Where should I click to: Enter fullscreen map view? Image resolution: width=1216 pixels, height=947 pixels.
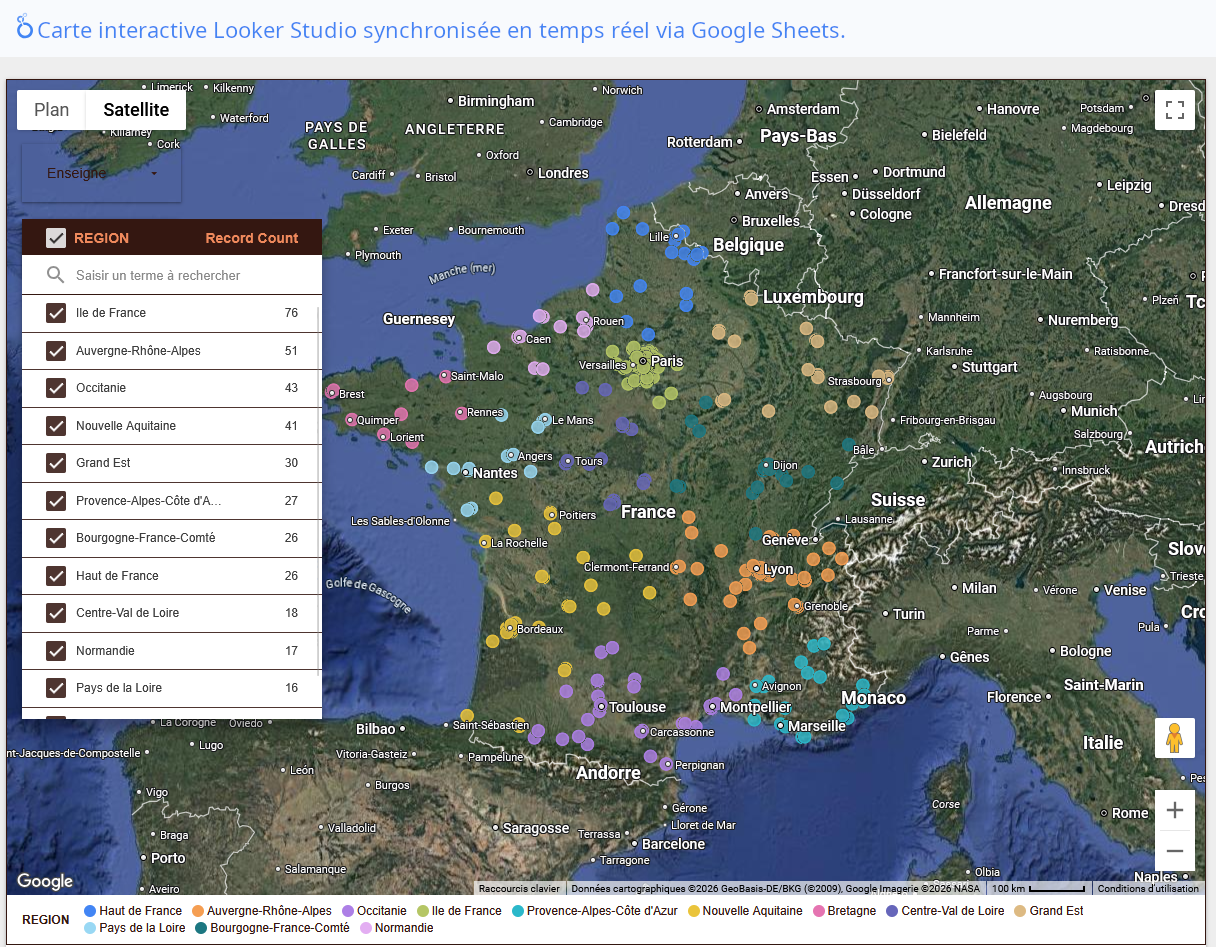[1174, 110]
